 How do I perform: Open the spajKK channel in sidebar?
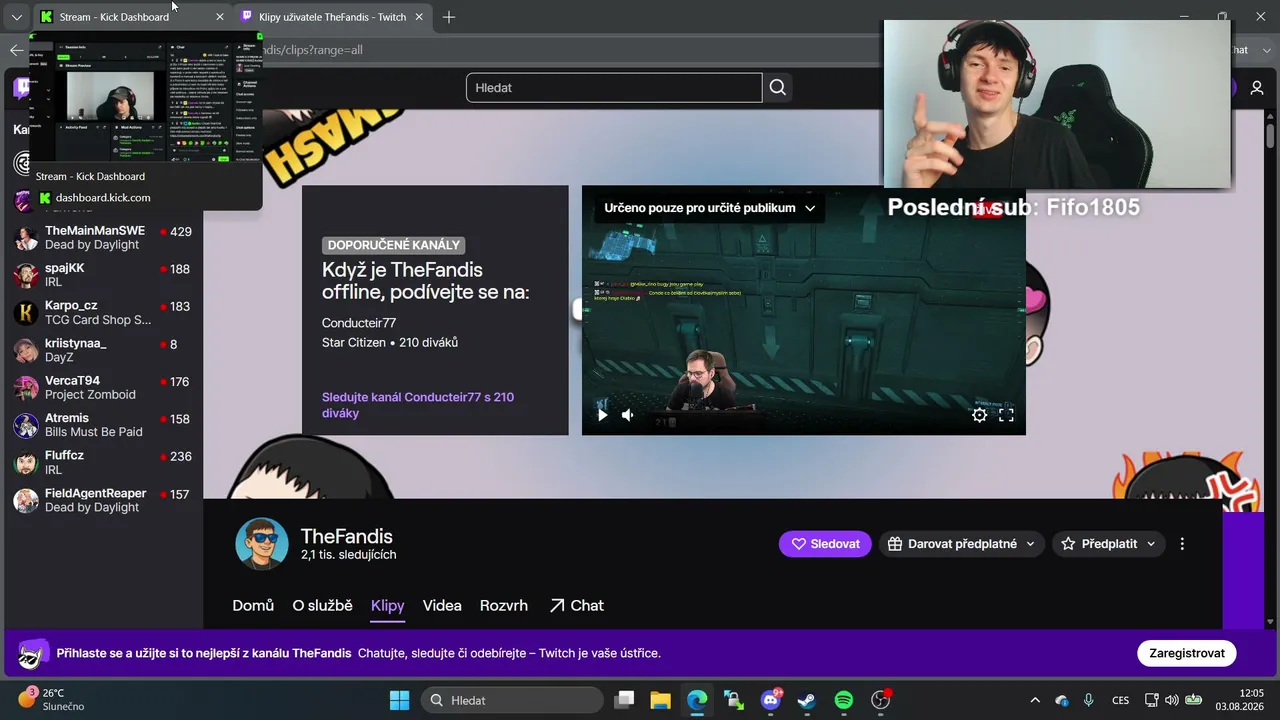(x=102, y=275)
